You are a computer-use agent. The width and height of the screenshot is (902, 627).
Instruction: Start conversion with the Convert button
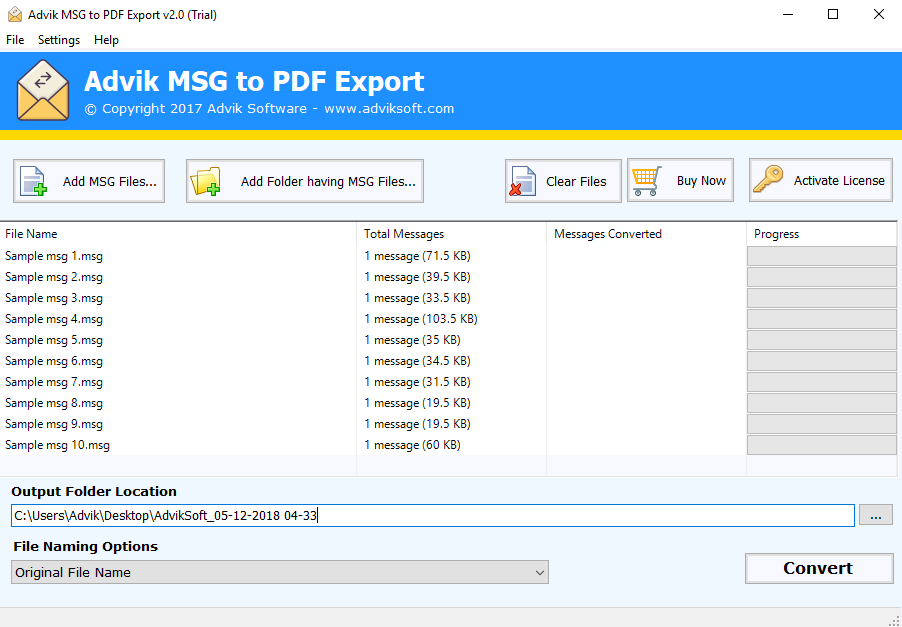click(x=819, y=568)
